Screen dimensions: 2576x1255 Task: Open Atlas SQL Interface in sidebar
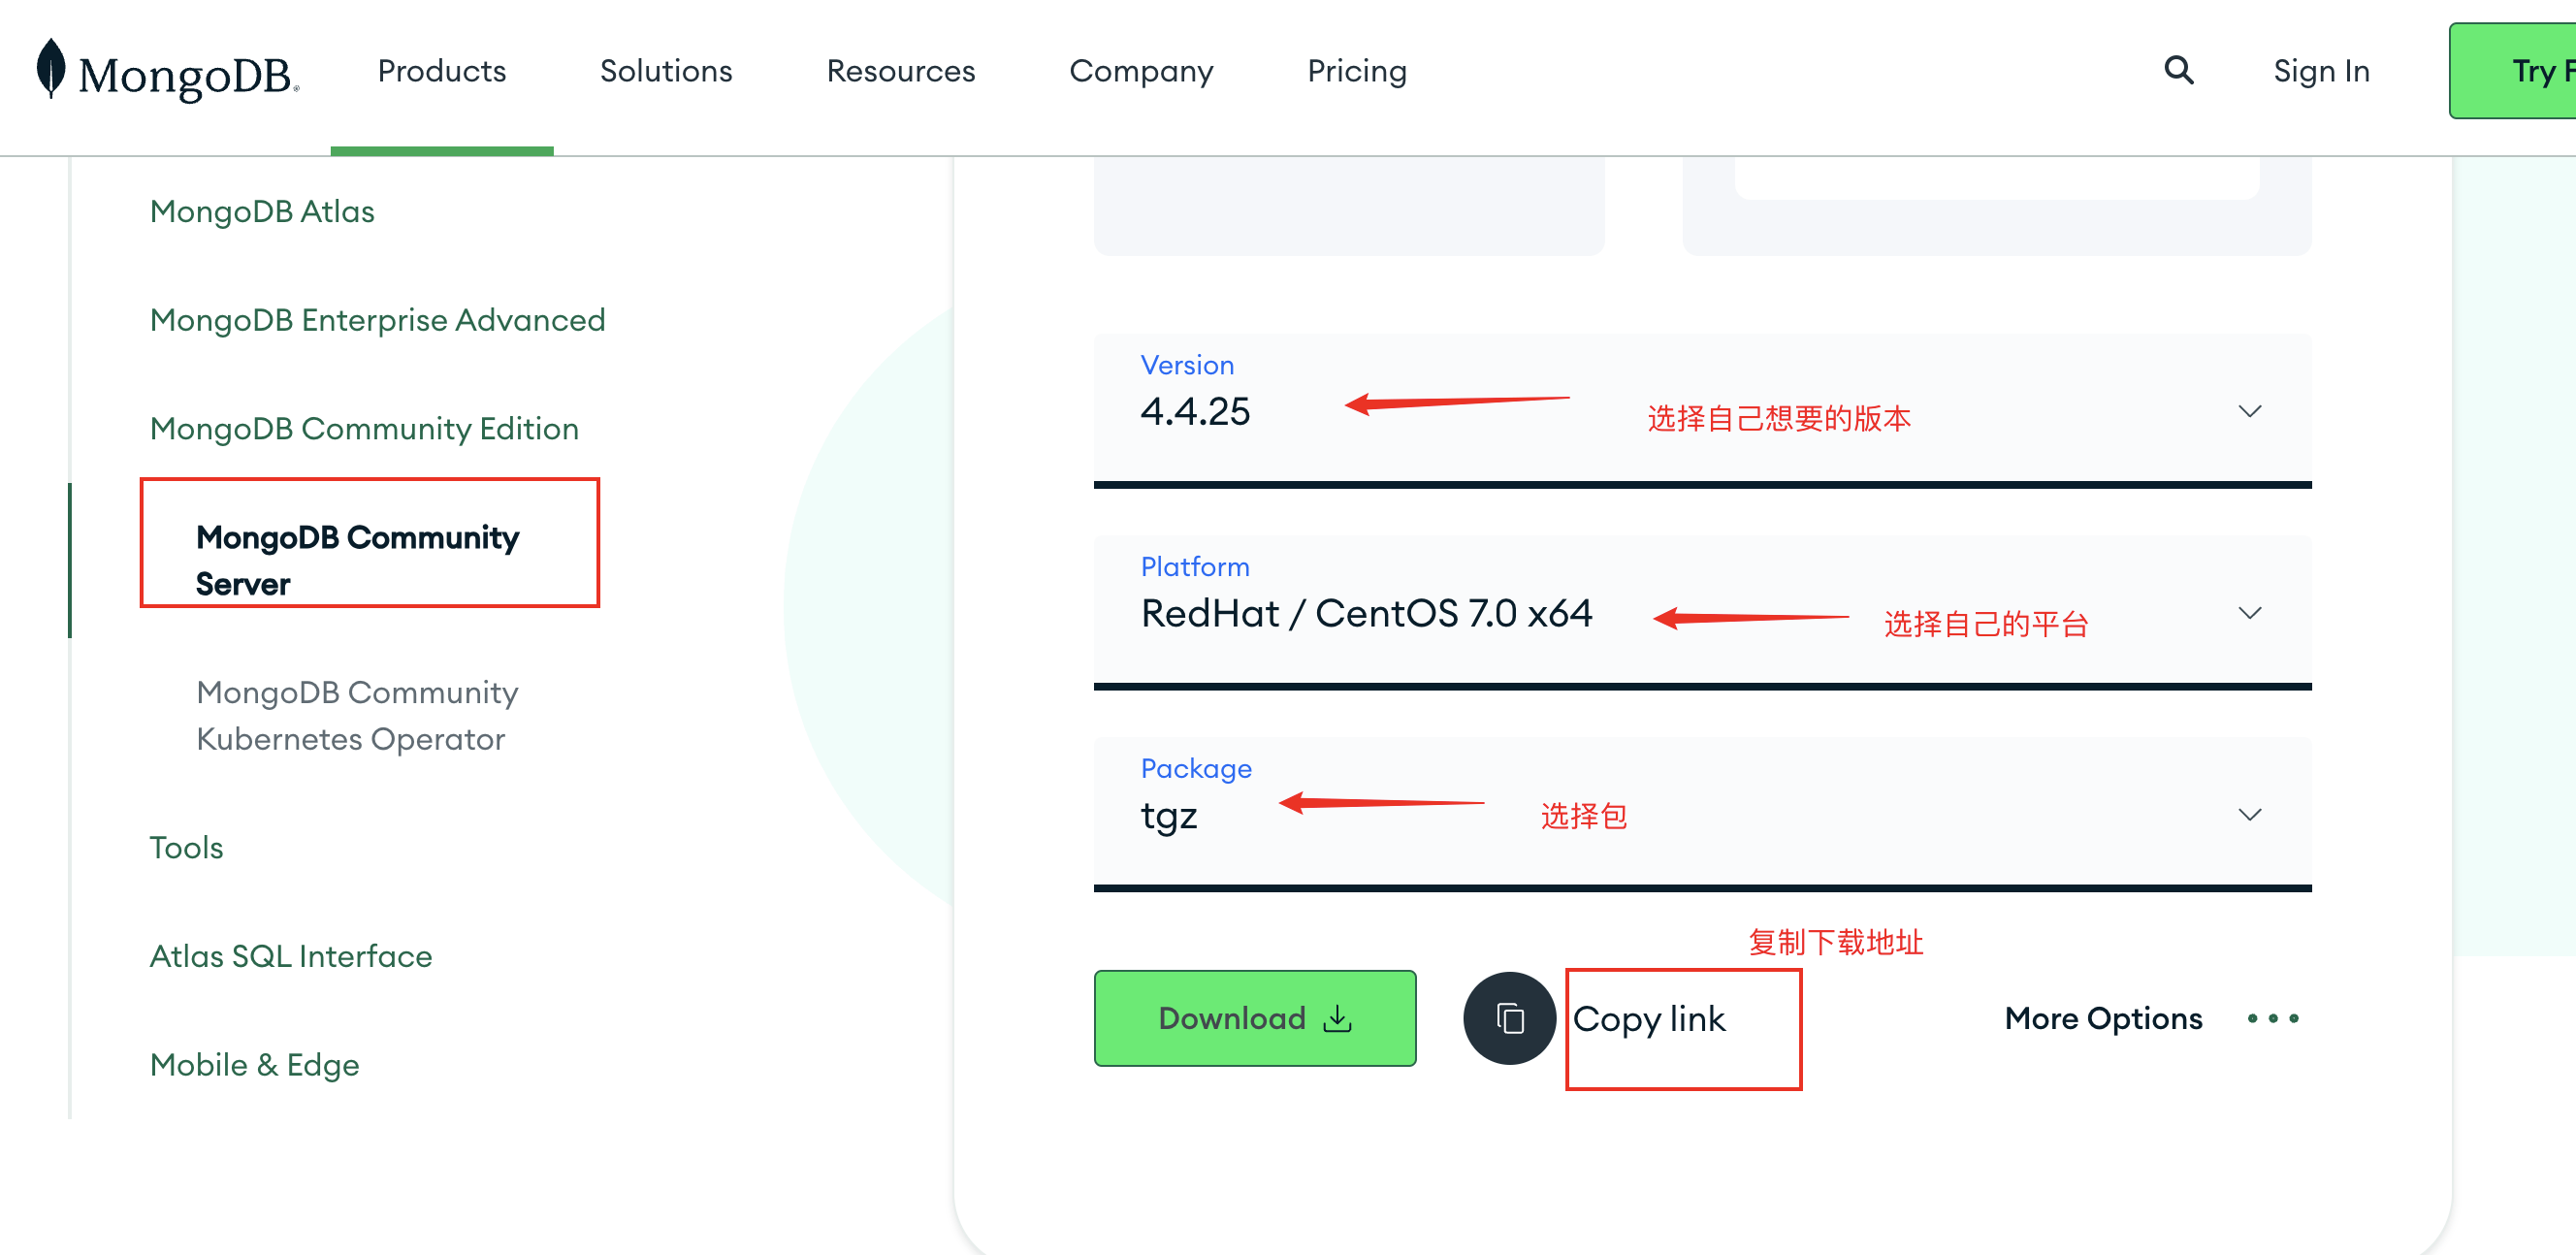pos(291,956)
